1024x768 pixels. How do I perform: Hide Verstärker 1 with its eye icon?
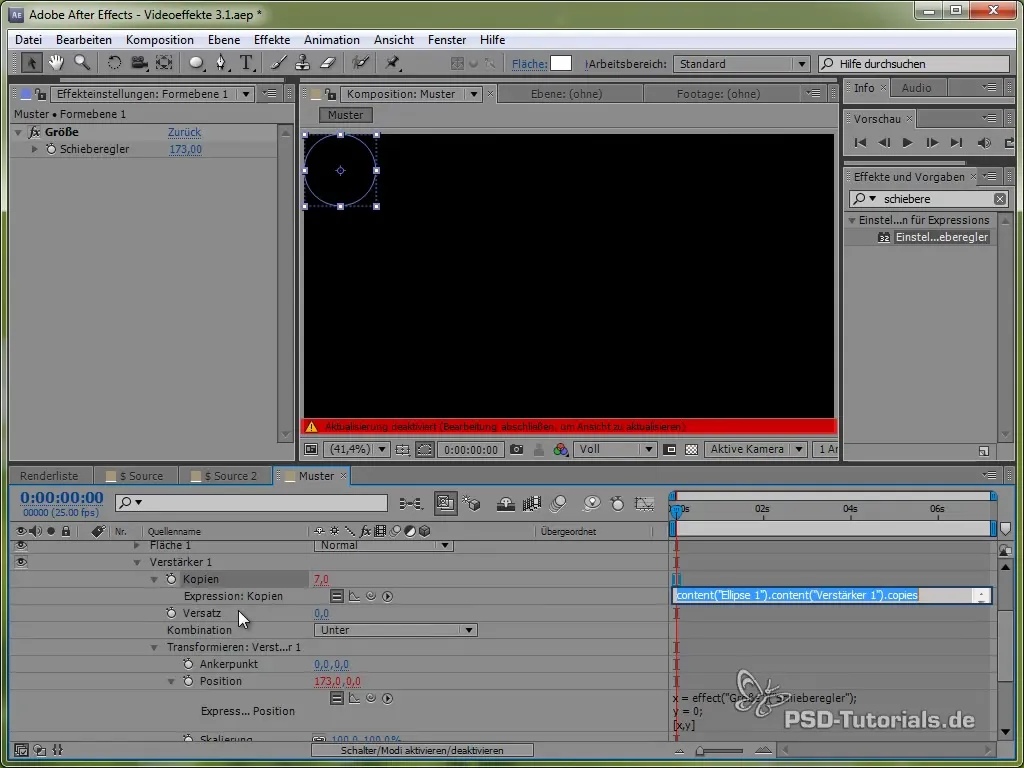21,562
